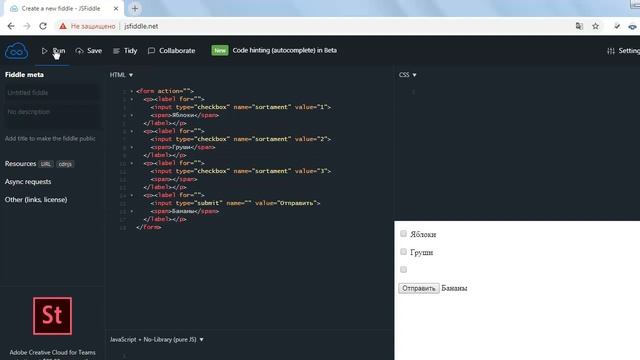Click the Бананы label text
The height and width of the screenshot is (360, 640).
coord(454,288)
